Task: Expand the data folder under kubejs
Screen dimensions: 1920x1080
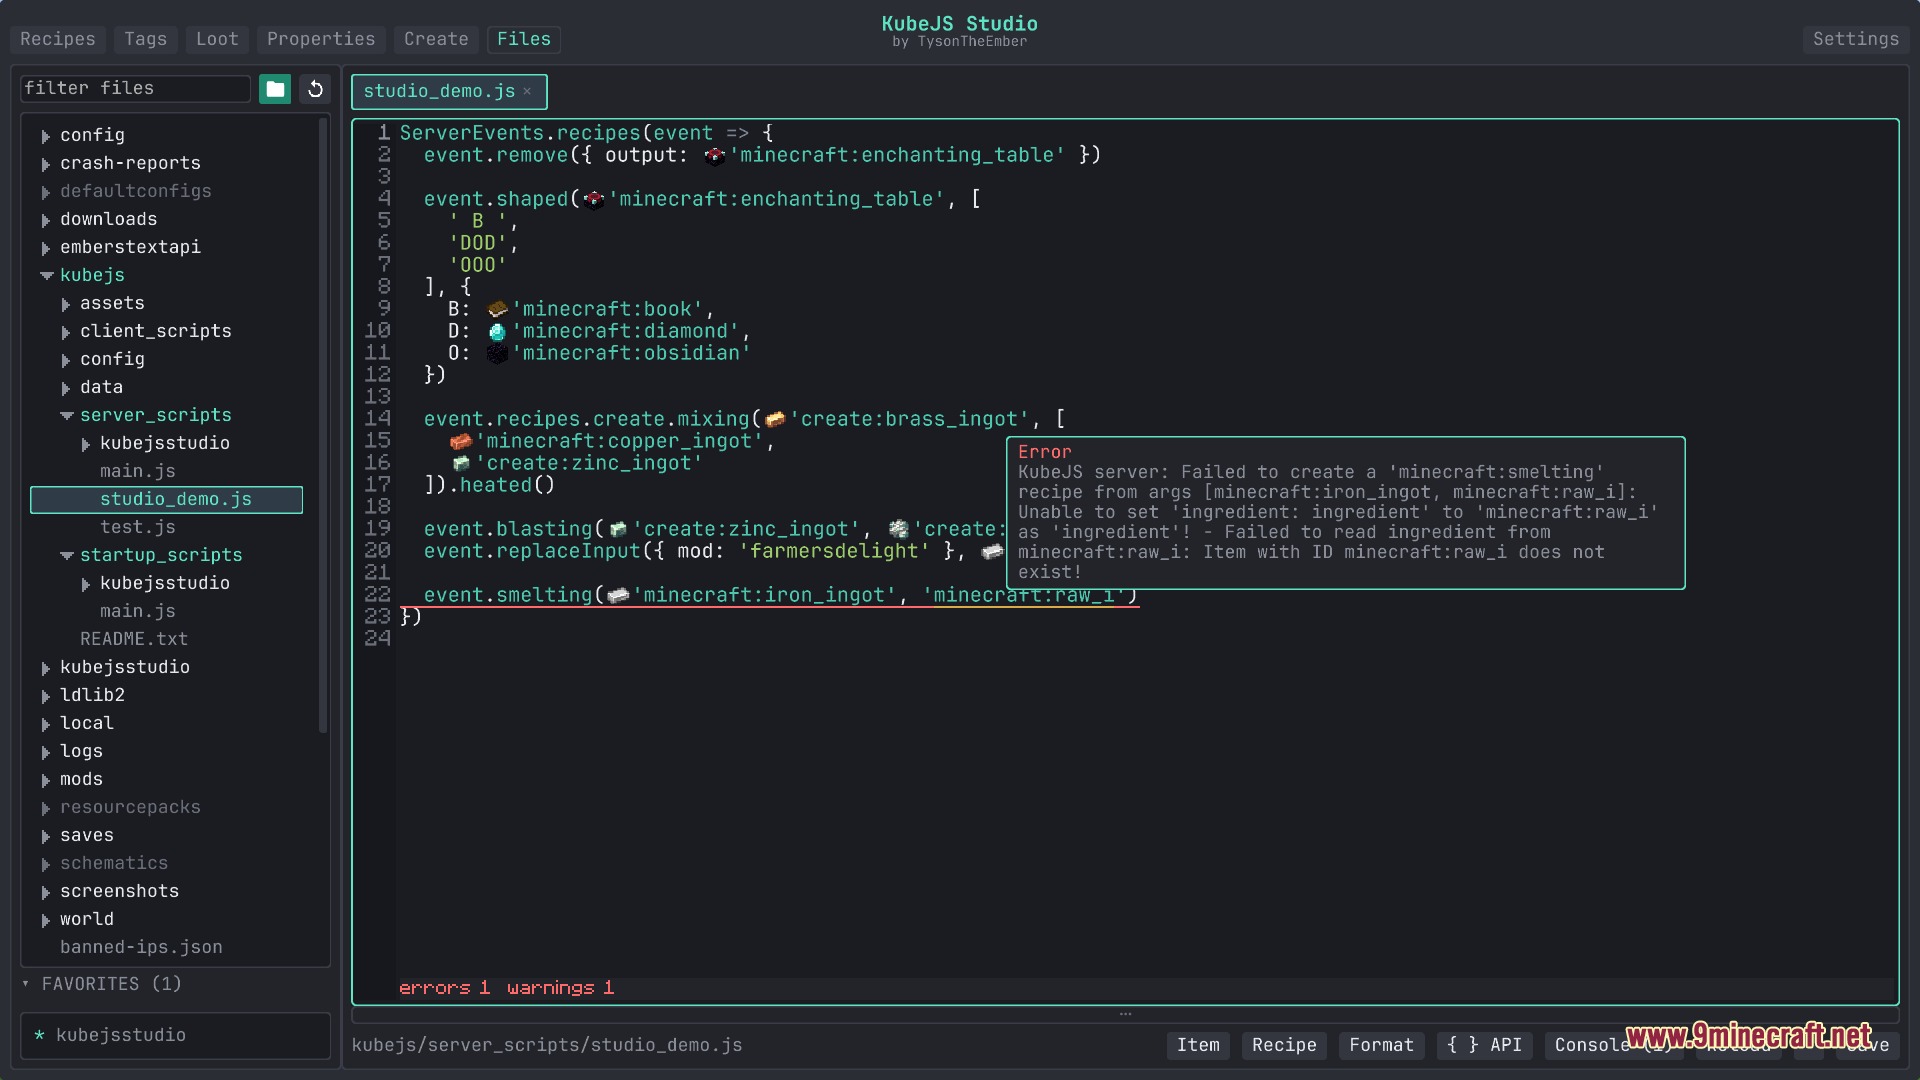Action: click(66, 388)
